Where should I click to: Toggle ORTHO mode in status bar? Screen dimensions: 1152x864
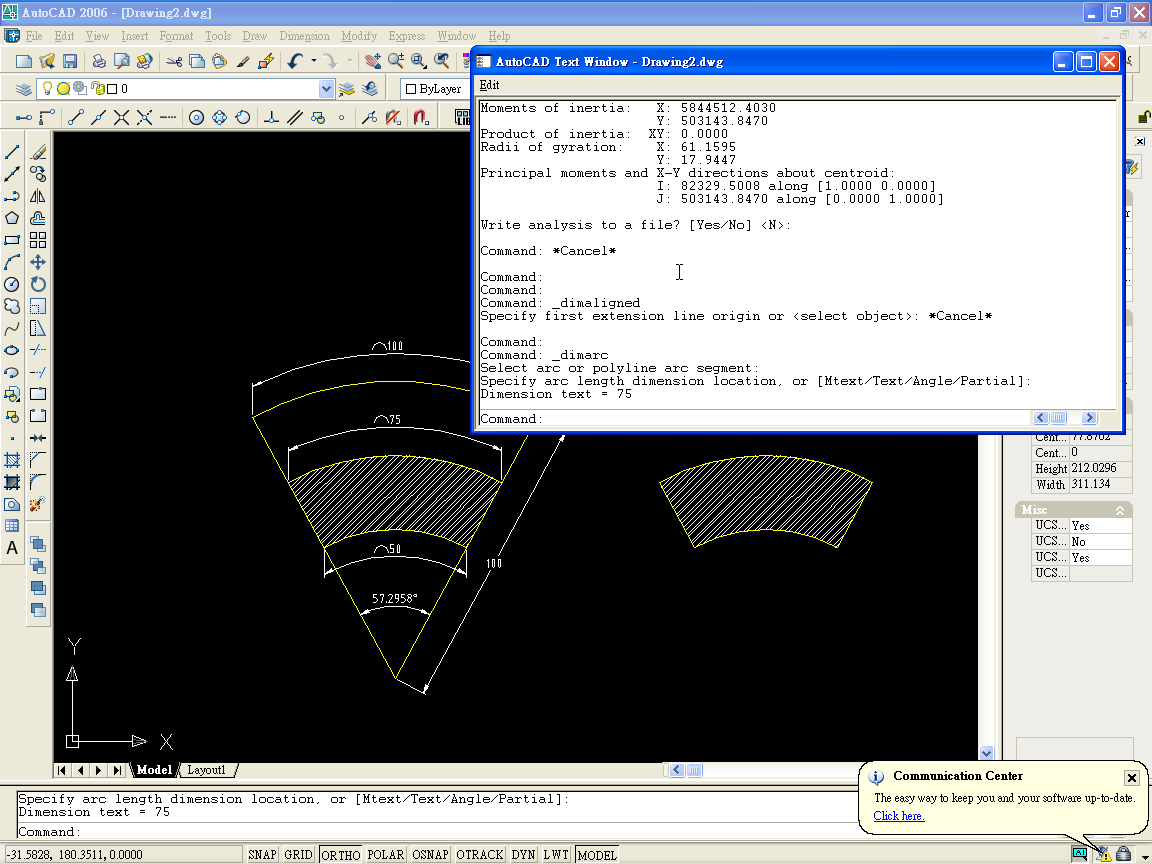[x=341, y=854]
